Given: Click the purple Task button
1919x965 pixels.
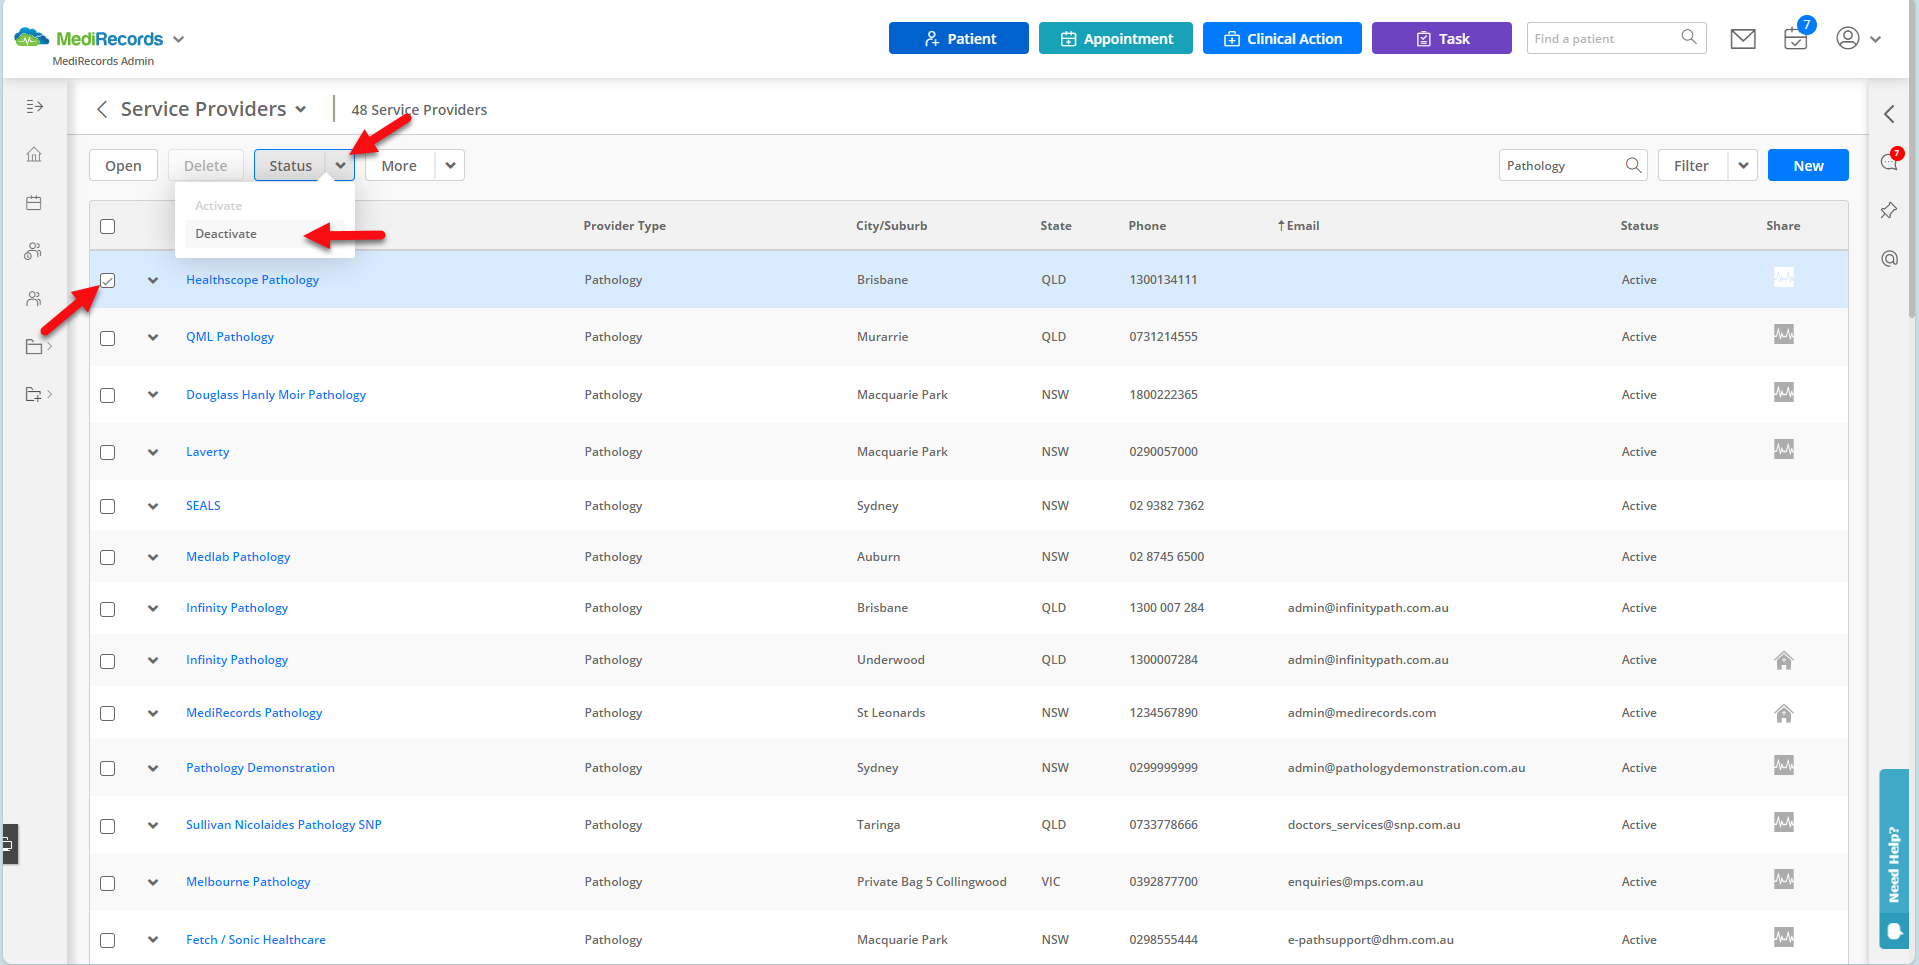Looking at the screenshot, I should point(1441,38).
